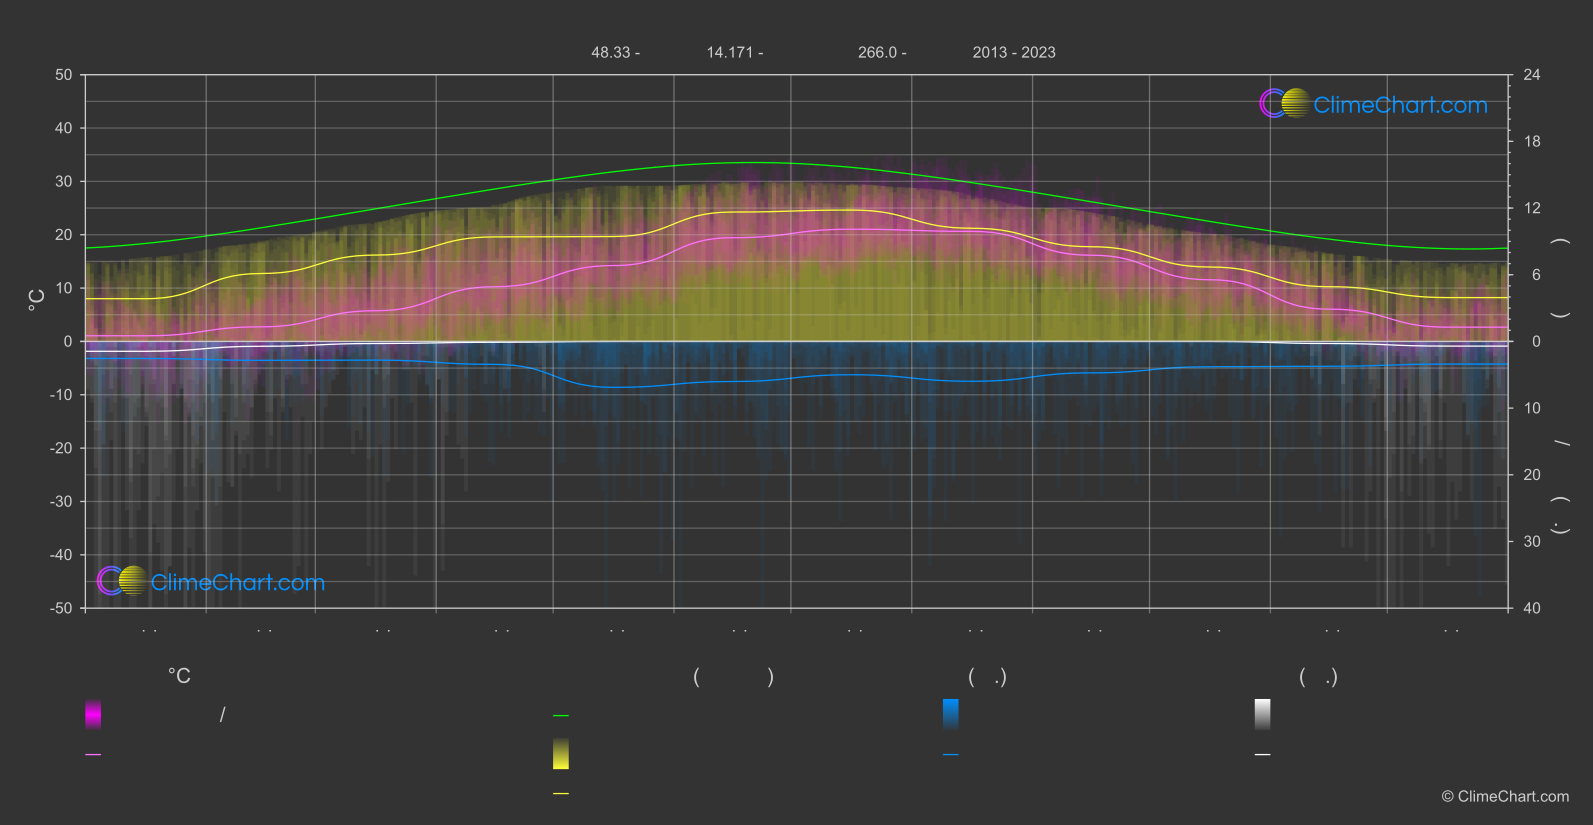Click the 6 tick label on right axis
Screen dimensions: 1593x825
[1536, 275]
